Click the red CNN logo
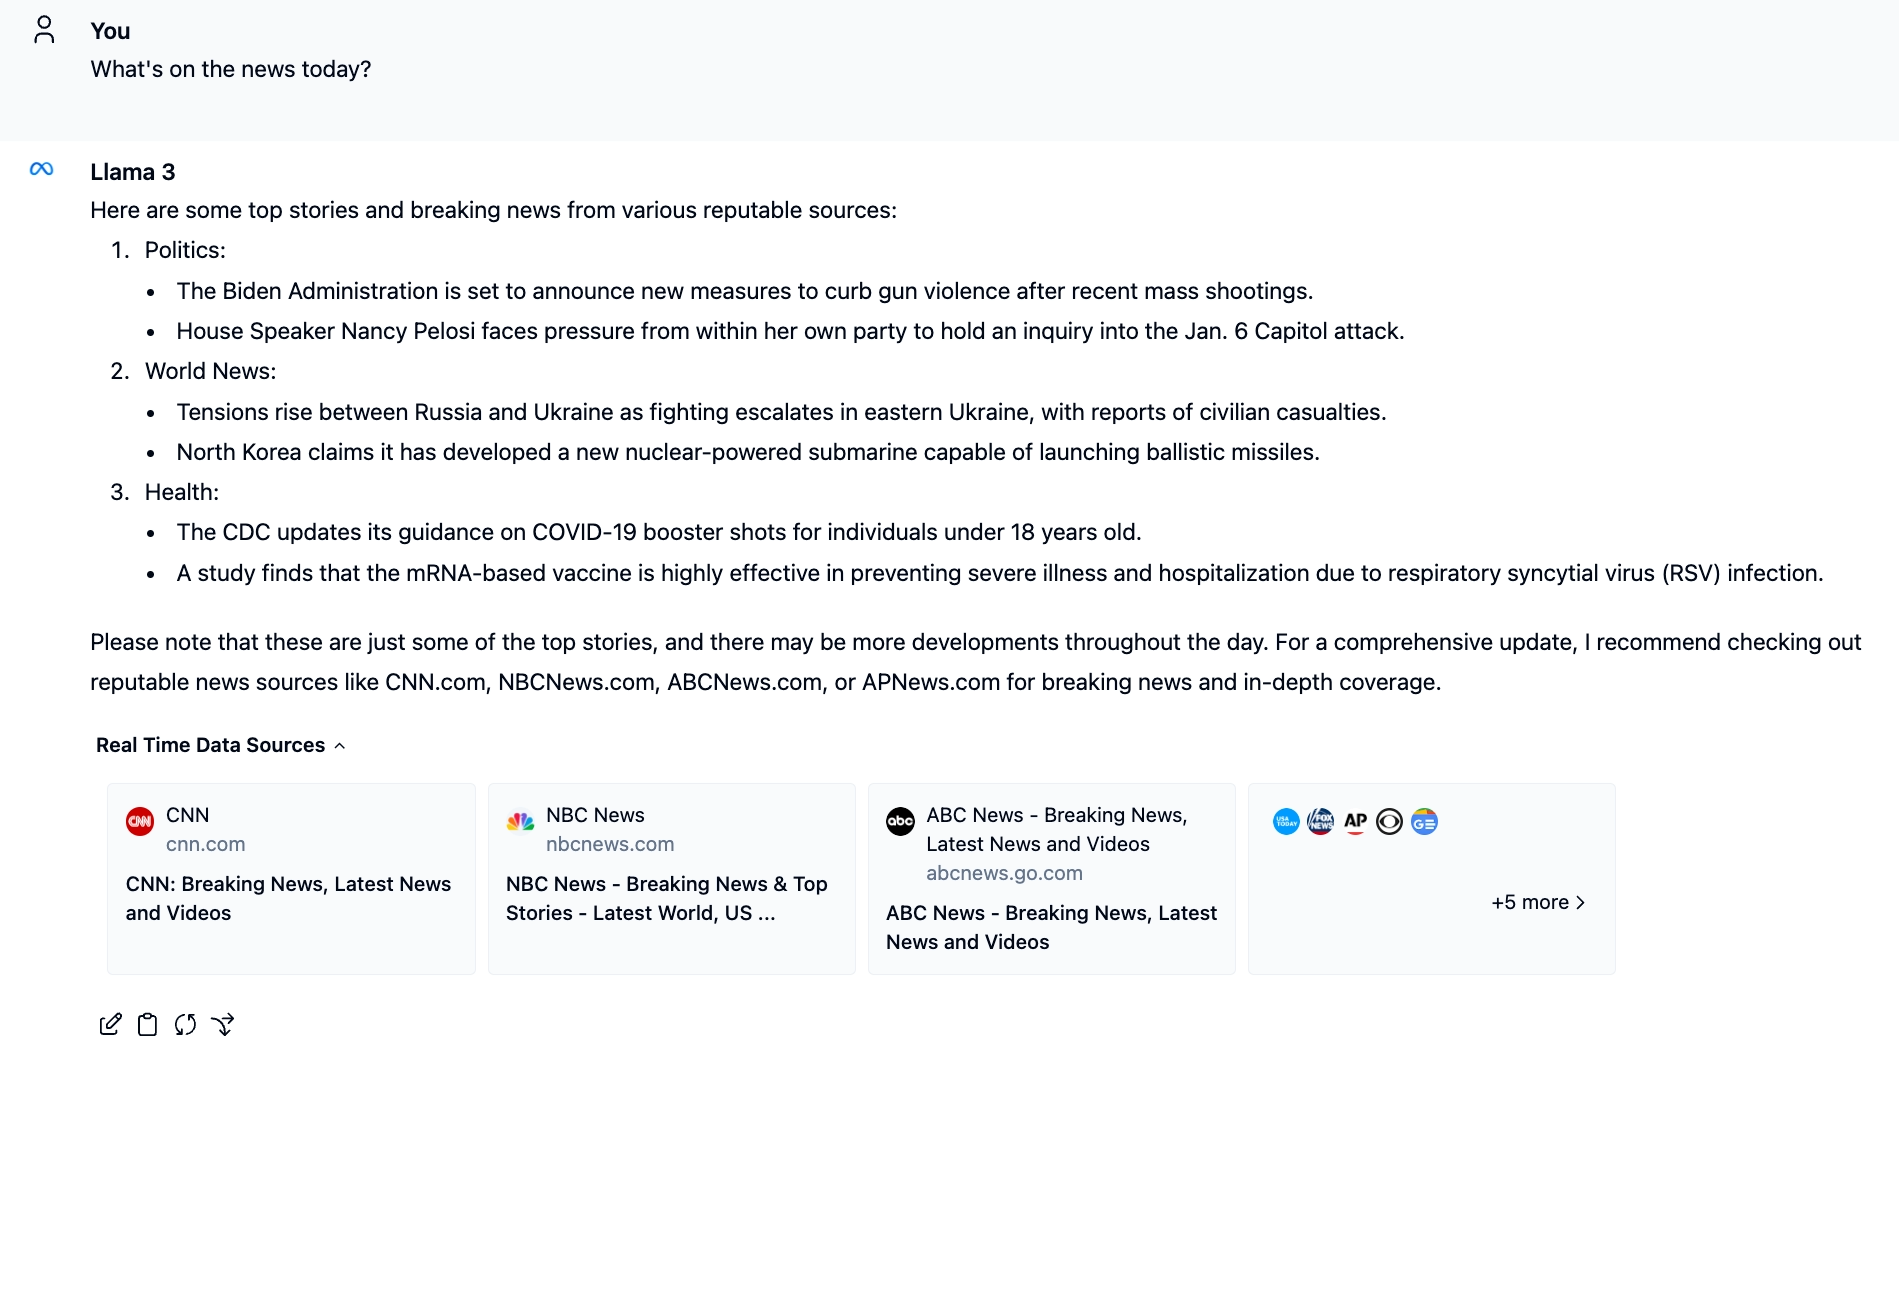The image size is (1899, 1295). click(140, 822)
